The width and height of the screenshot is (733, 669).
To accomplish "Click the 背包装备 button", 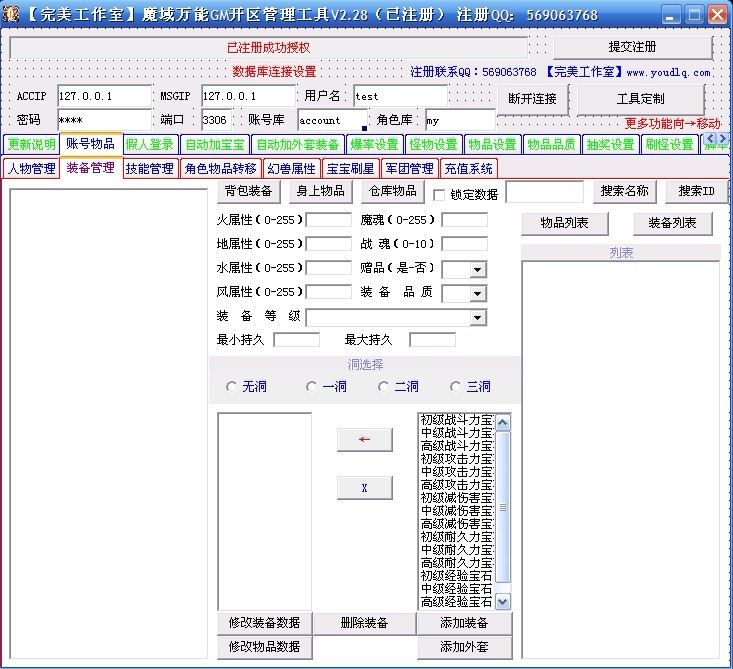I will 249,191.
